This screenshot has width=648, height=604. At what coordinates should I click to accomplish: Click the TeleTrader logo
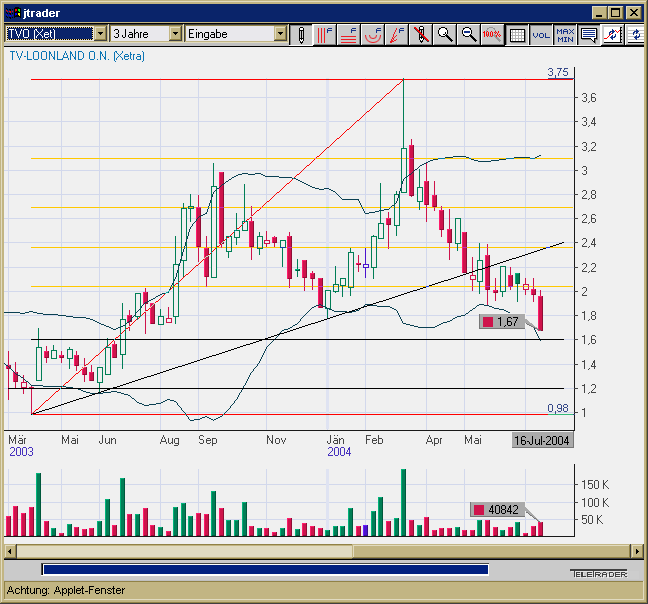click(599, 574)
